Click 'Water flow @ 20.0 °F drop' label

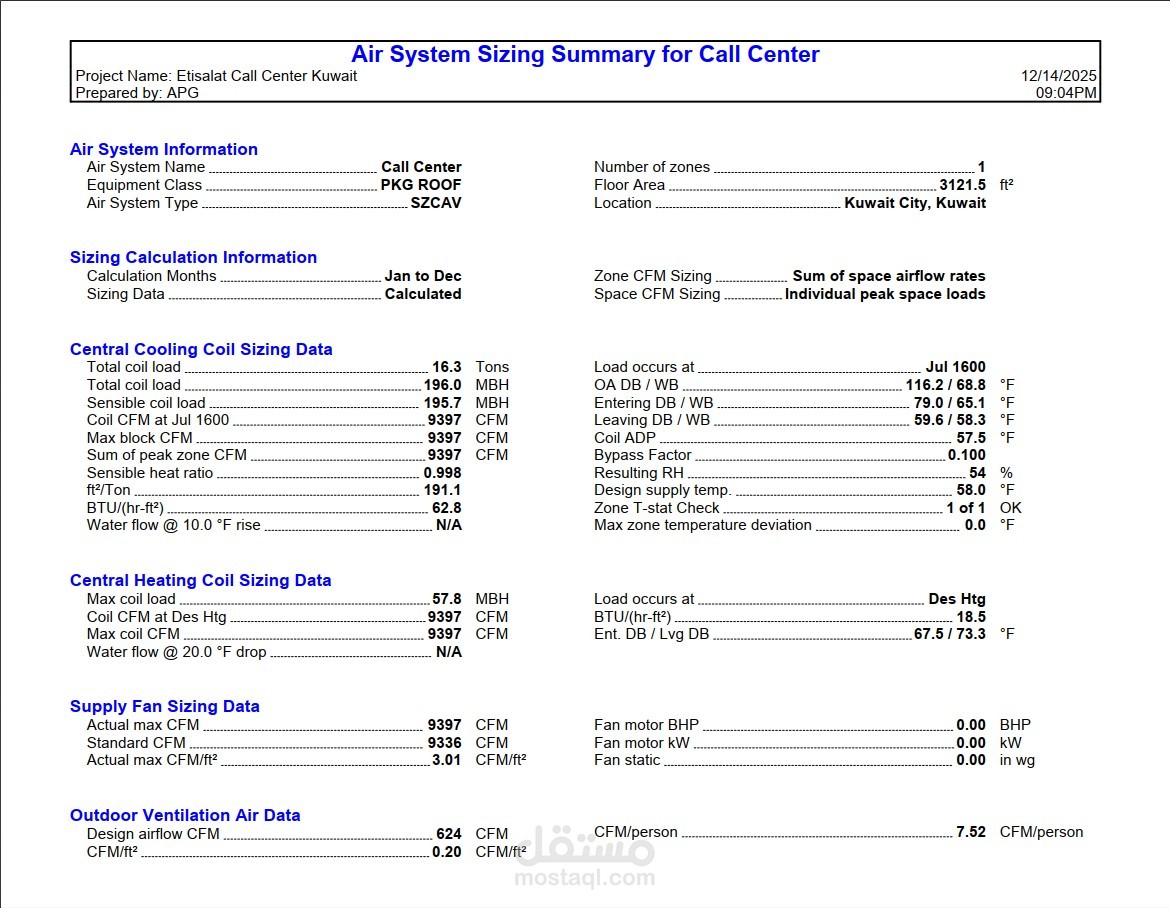[177, 652]
